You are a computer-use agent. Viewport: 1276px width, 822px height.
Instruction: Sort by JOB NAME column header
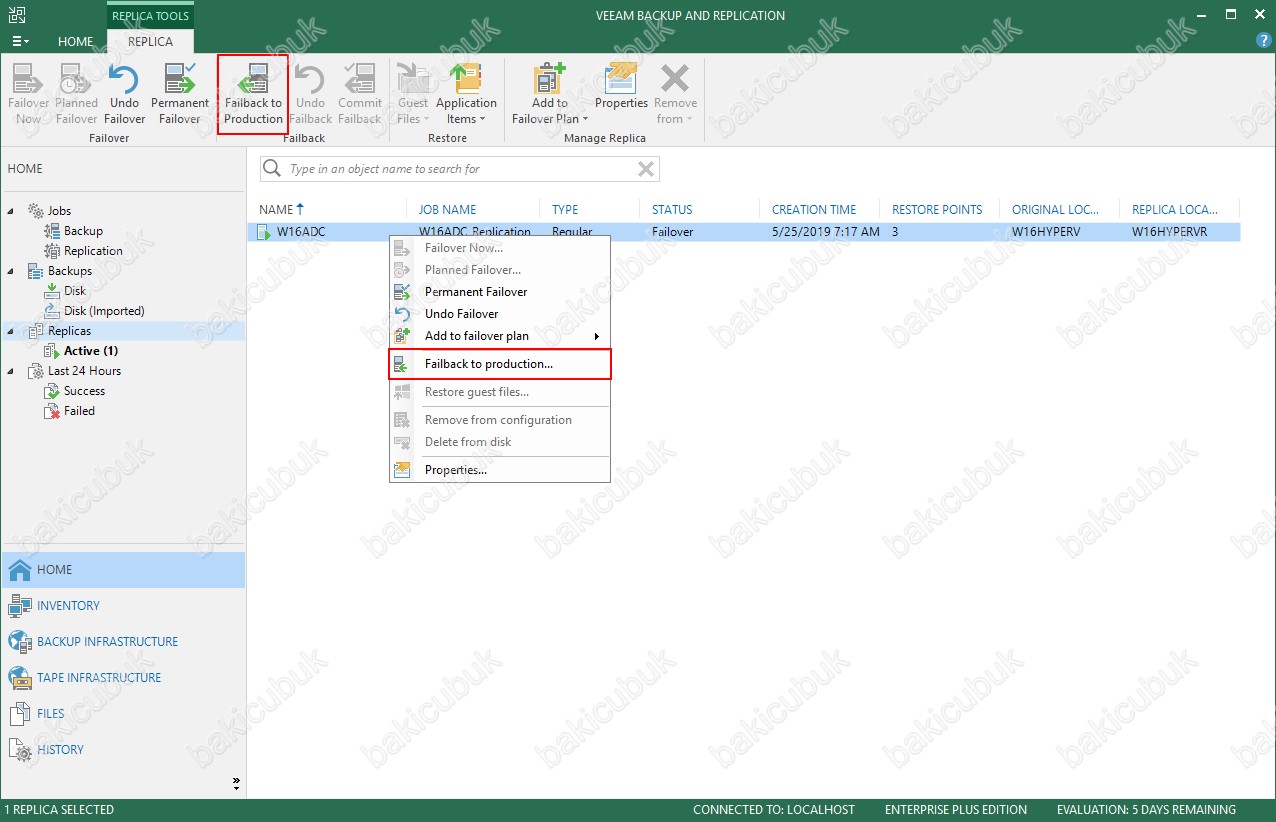click(447, 210)
